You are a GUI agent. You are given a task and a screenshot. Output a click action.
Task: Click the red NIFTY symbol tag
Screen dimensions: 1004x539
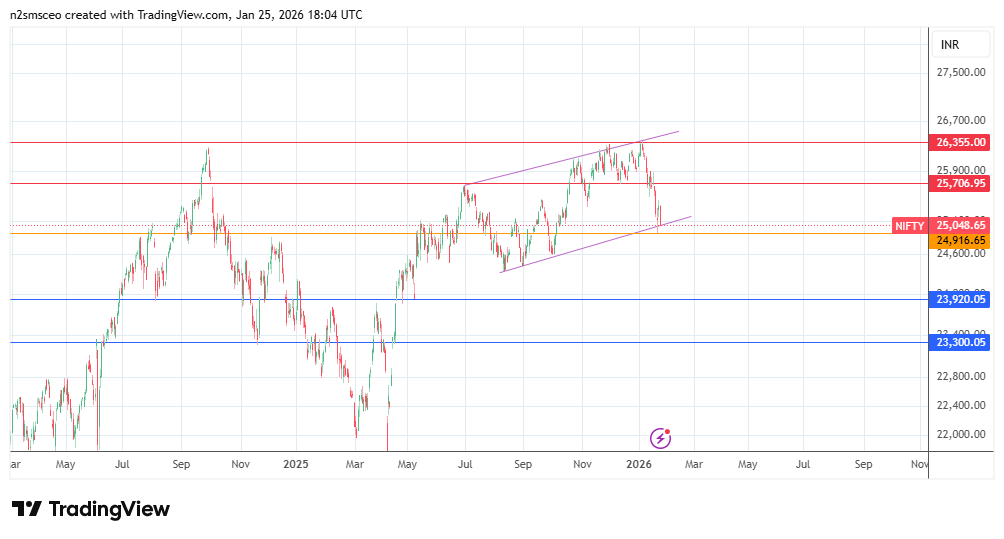coord(909,226)
